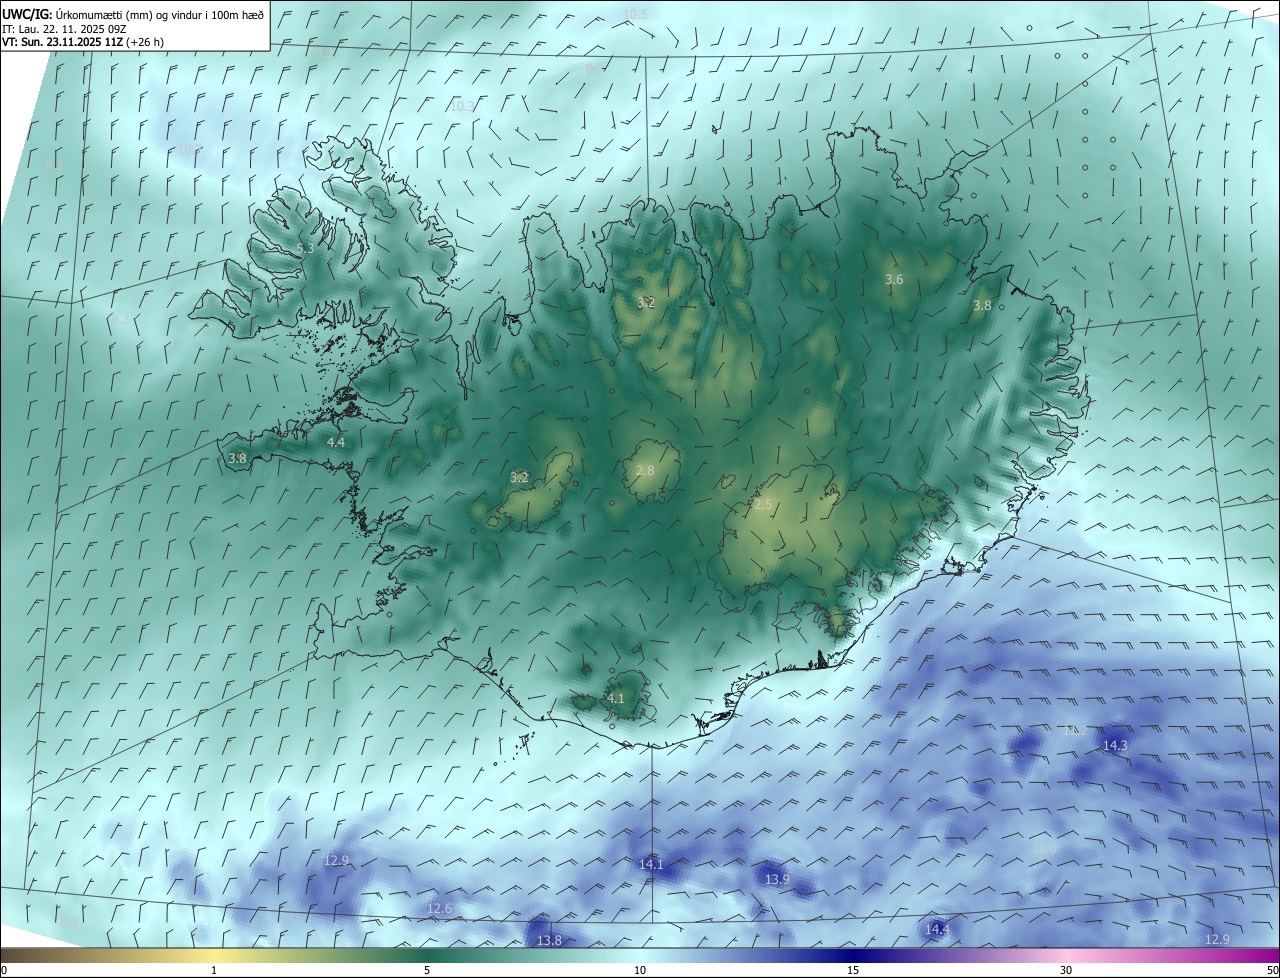This screenshot has width=1280, height=978.
Task: Click the '1' tick on color scale
Action: 214,970
